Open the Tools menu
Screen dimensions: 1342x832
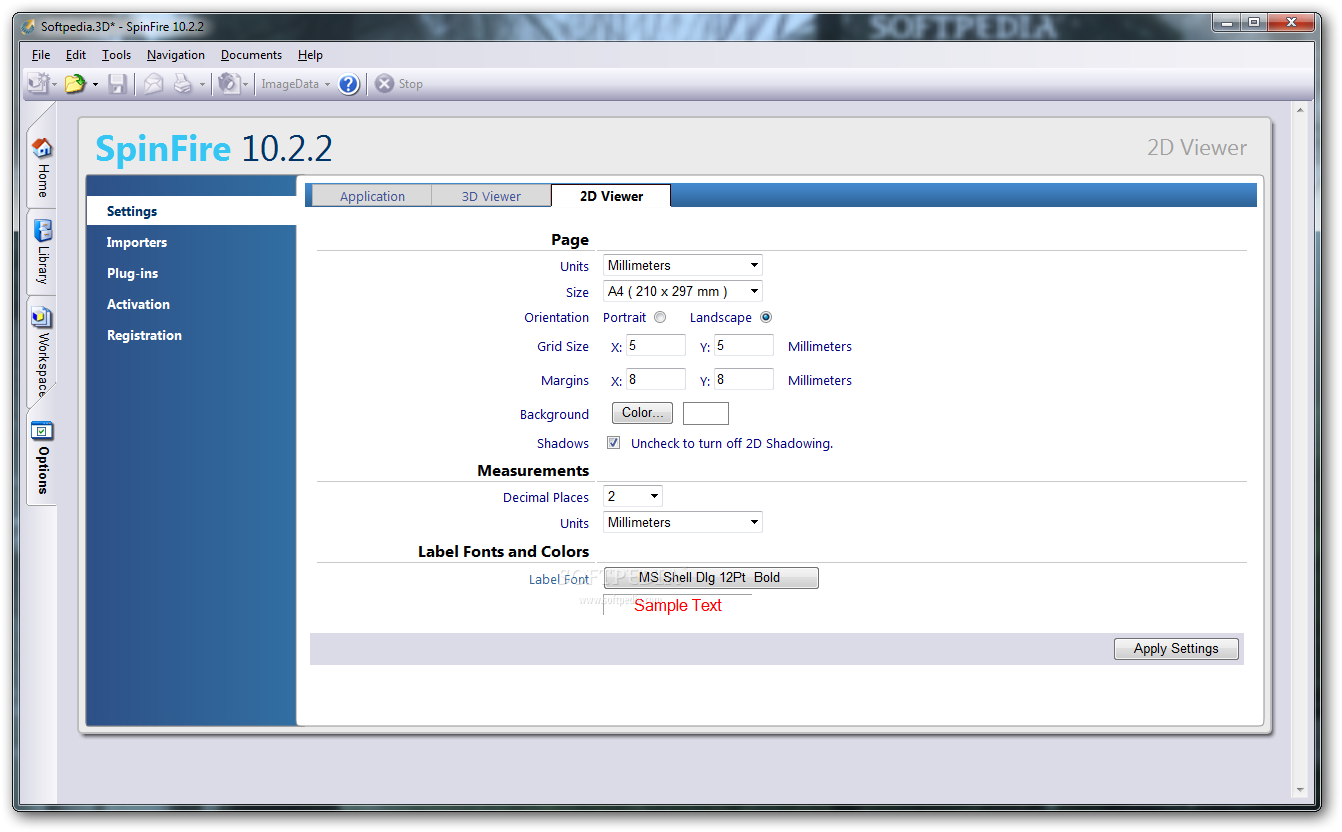(x=116, y=55)
